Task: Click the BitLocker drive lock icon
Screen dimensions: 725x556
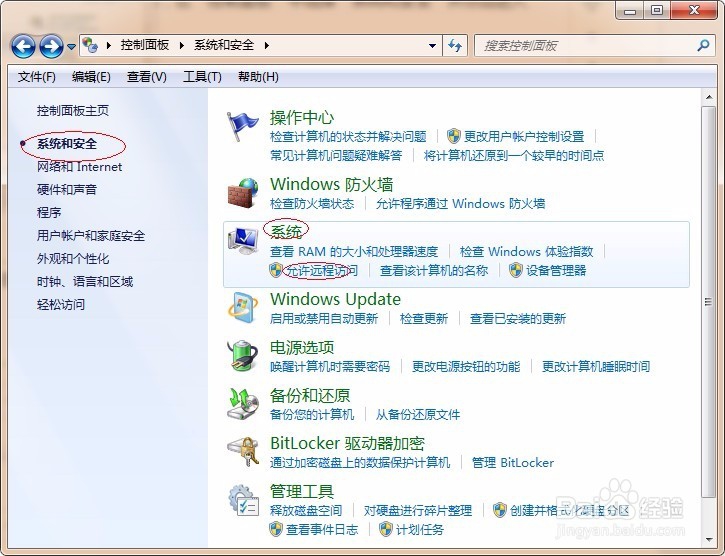Action: [243, 452]
